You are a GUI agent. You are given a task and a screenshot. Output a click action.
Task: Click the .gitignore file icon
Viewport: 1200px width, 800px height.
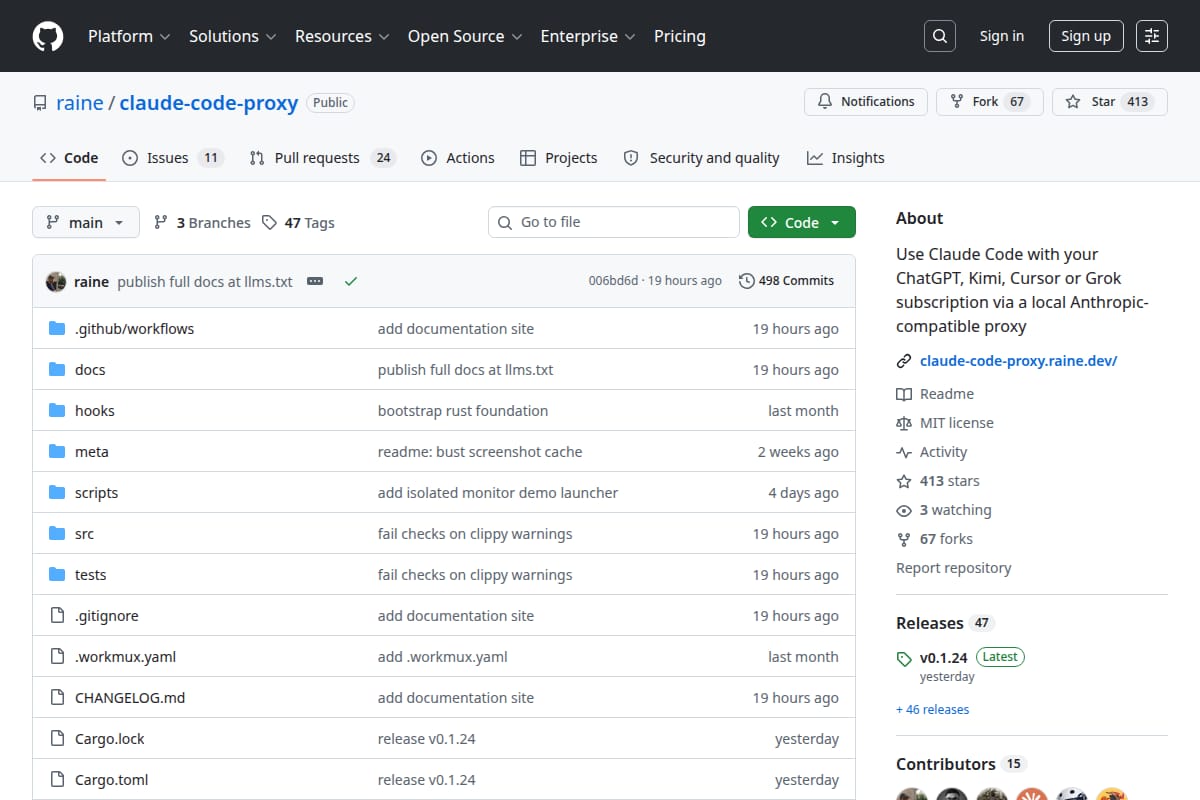pyautogui.click(x=57, y=616)
